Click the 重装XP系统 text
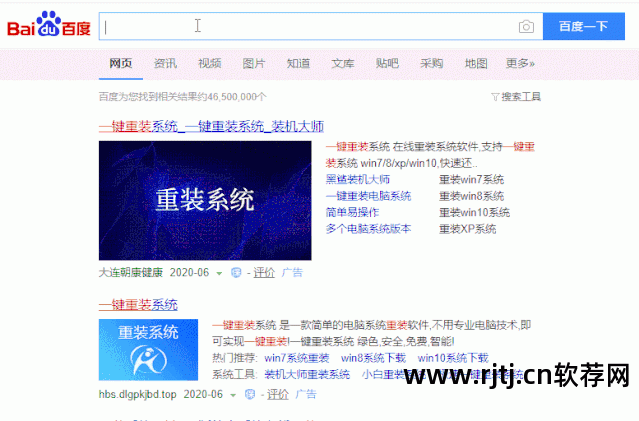 coord(467,229)
